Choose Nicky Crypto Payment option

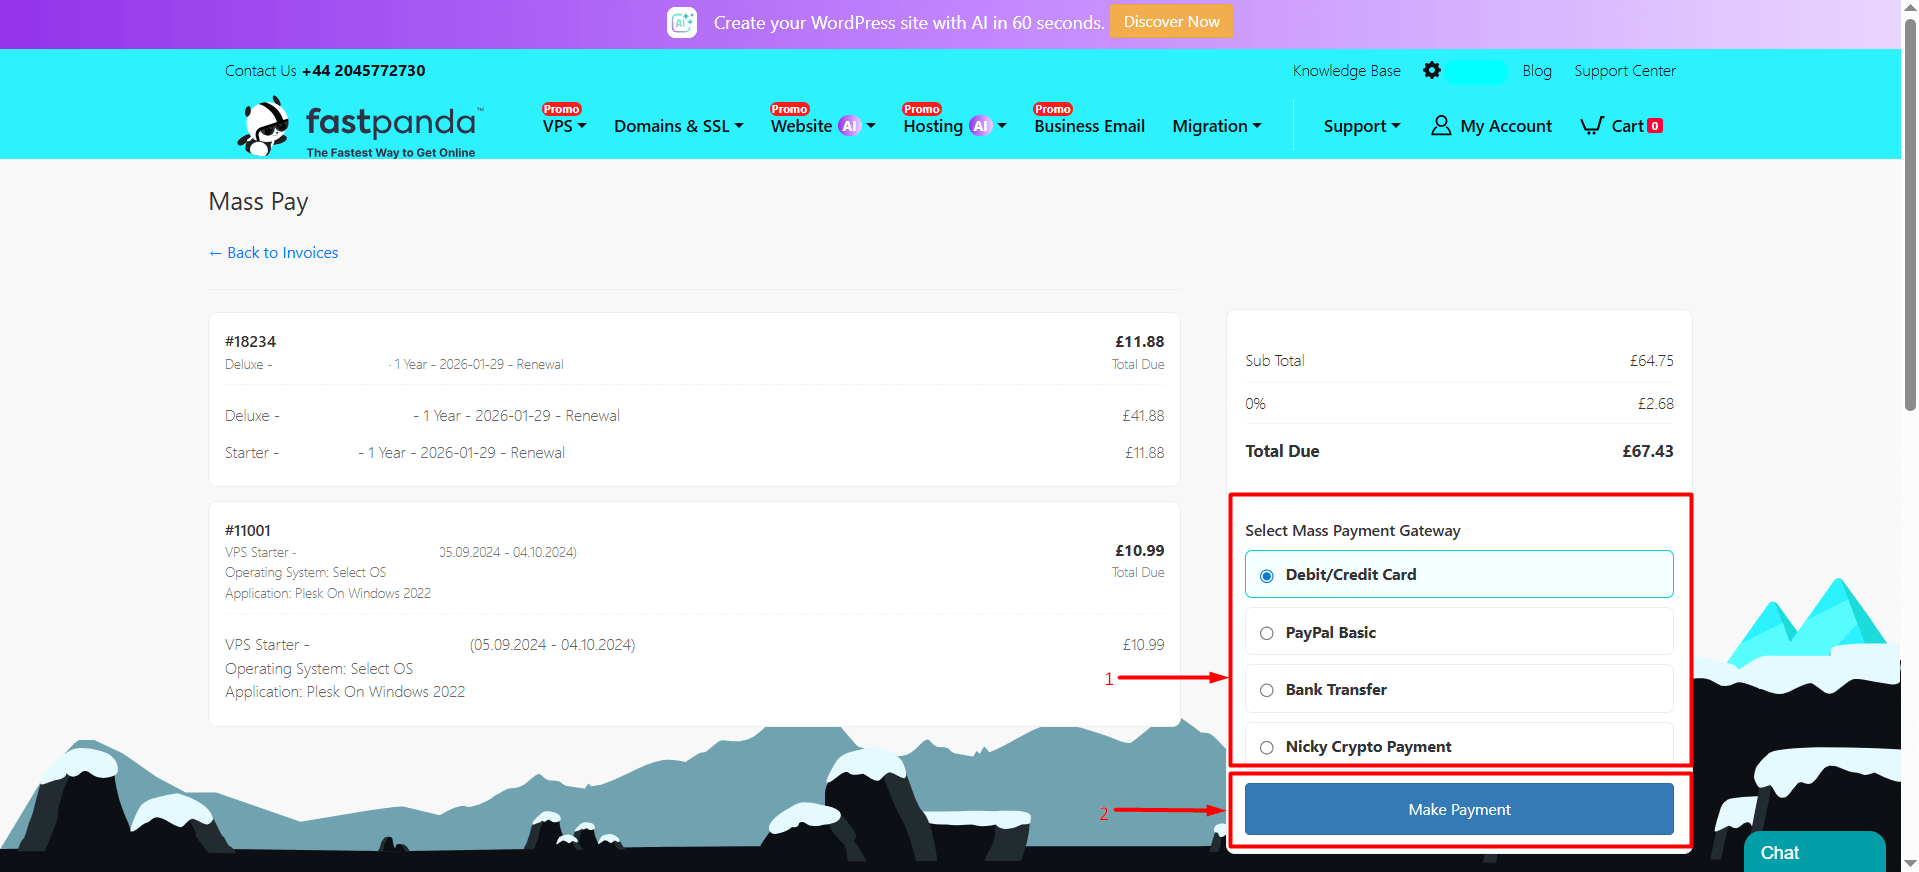[1267, 747]
